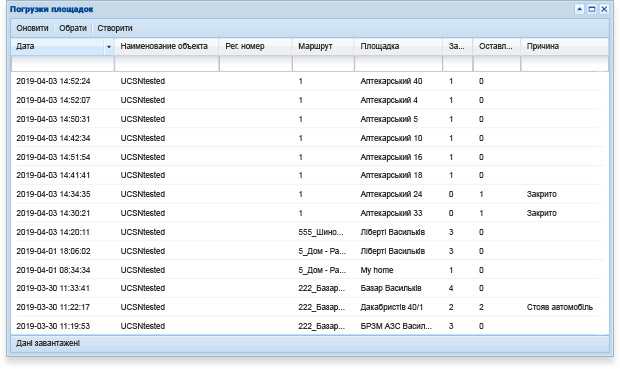This screenshot has height=369, width=620.
Task: Focus the Дата filter field
Action: pos(63,64)
